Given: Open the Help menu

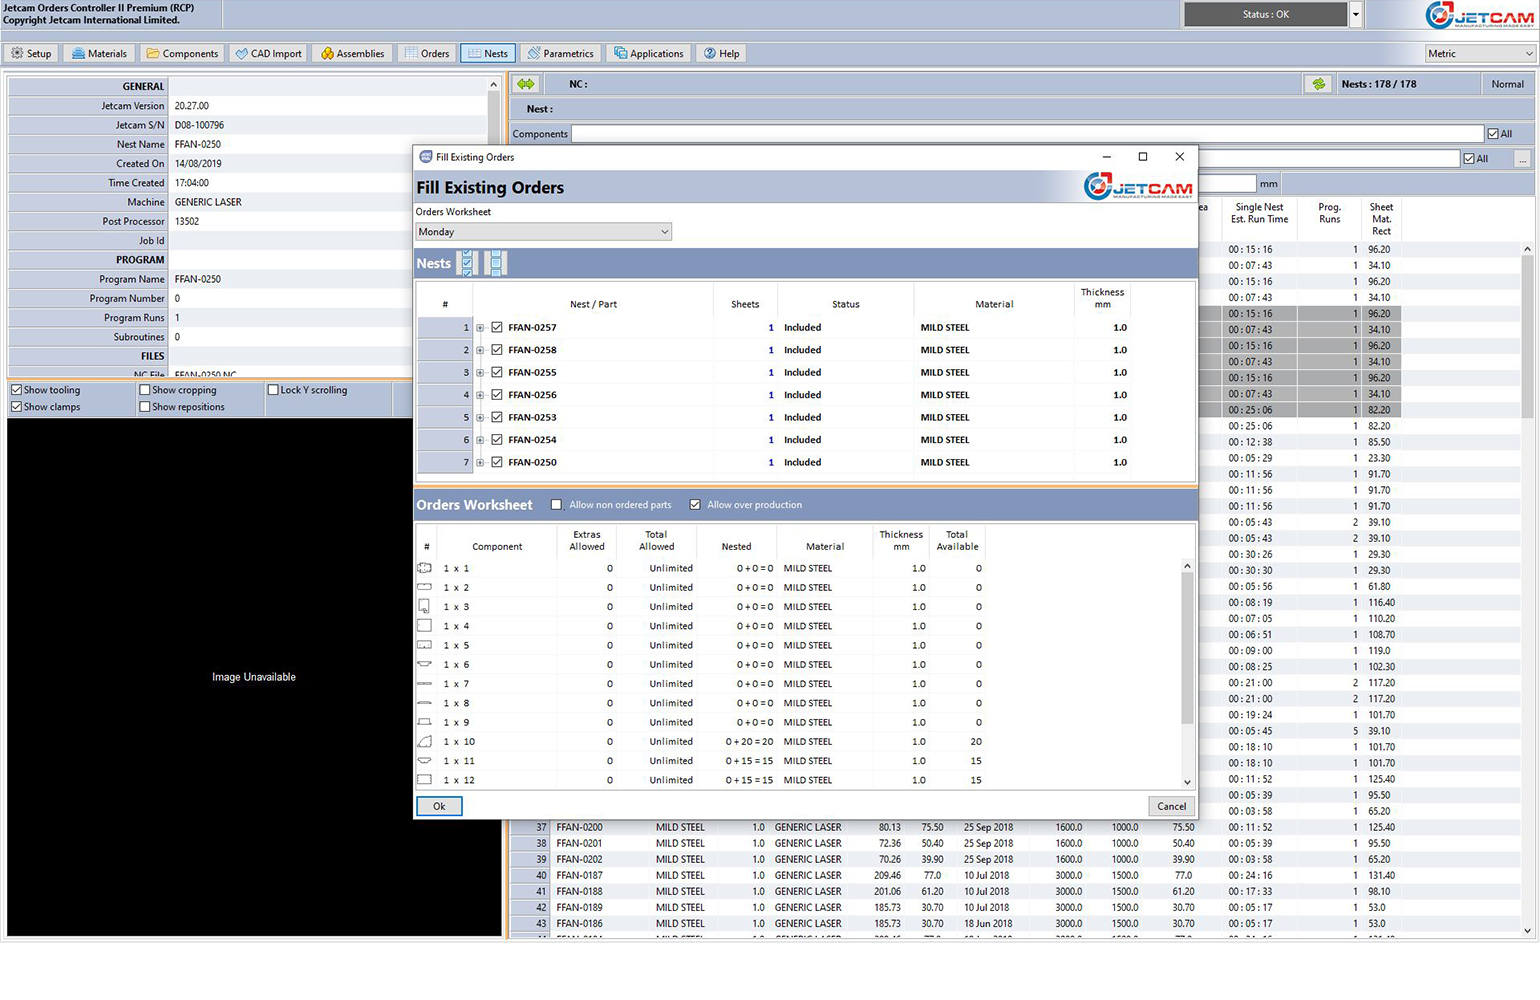Looking at the screenshot, I should click(721, 53).
